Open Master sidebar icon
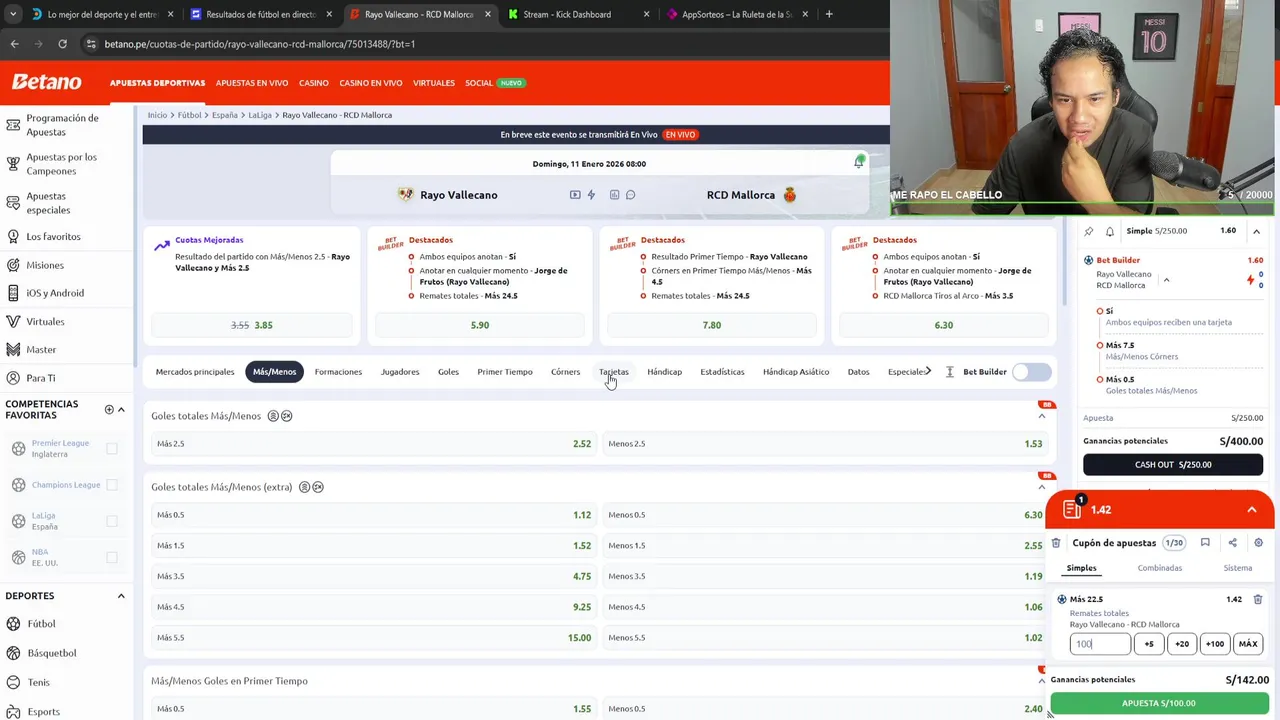The image size is (1280, 720). (x=13, y=349)
